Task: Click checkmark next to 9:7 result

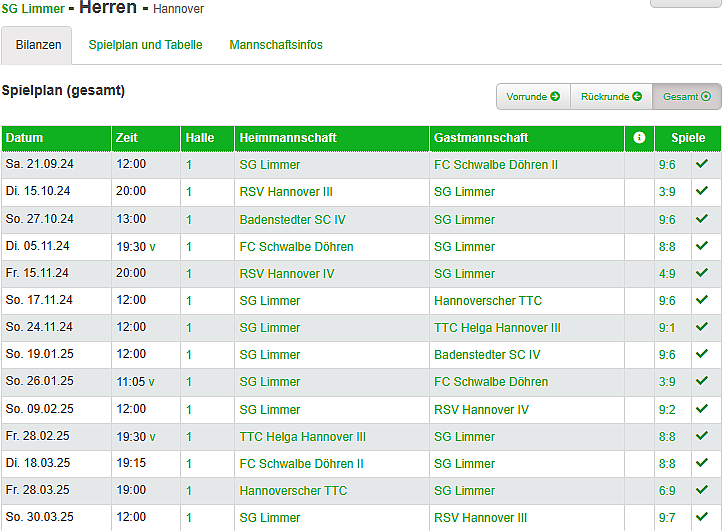Action: 702,518
